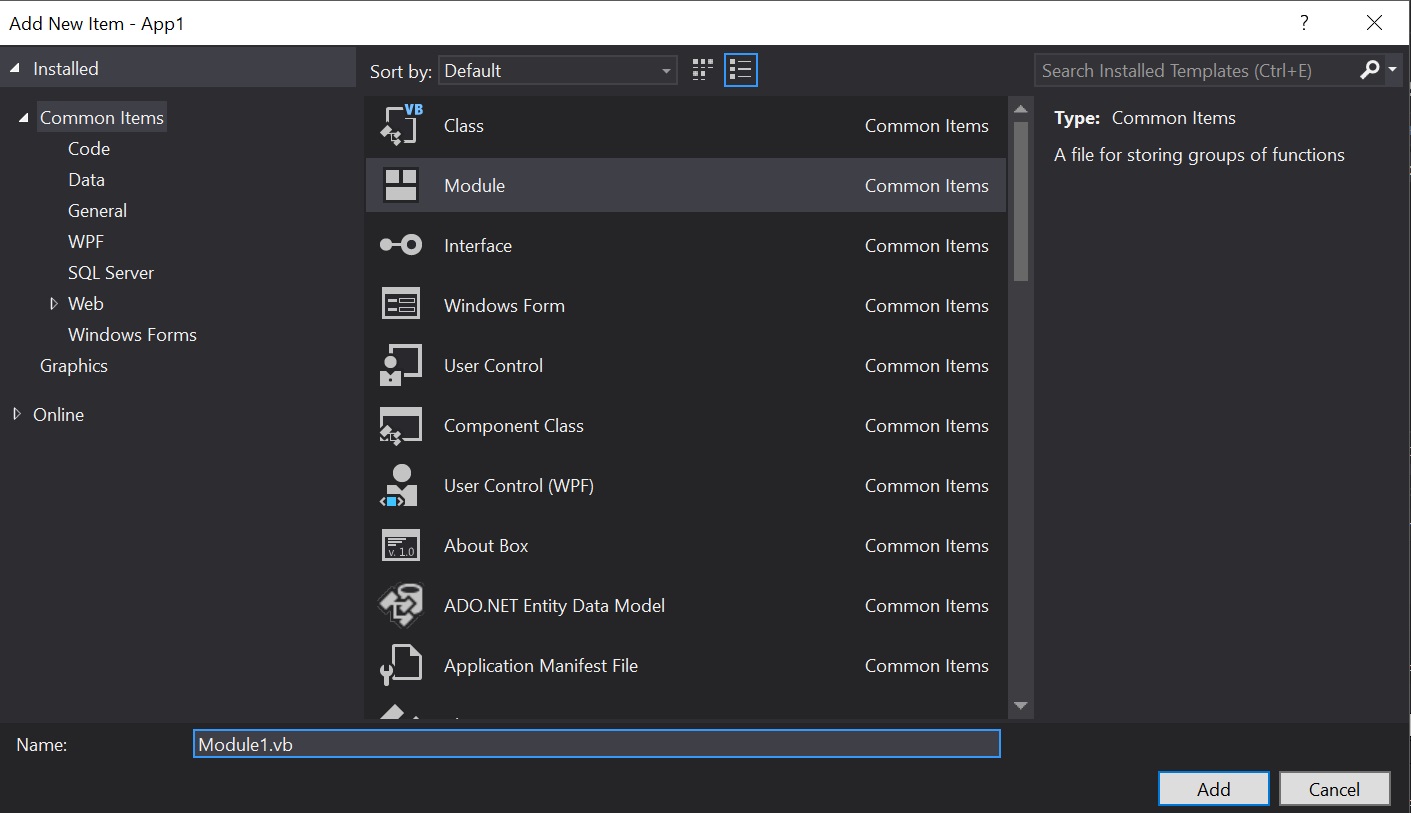The height and width of the screenshot is (813, 1411).
Task: Click the About Box template icon
Action: pyautogui.click(x=401, y=545)
